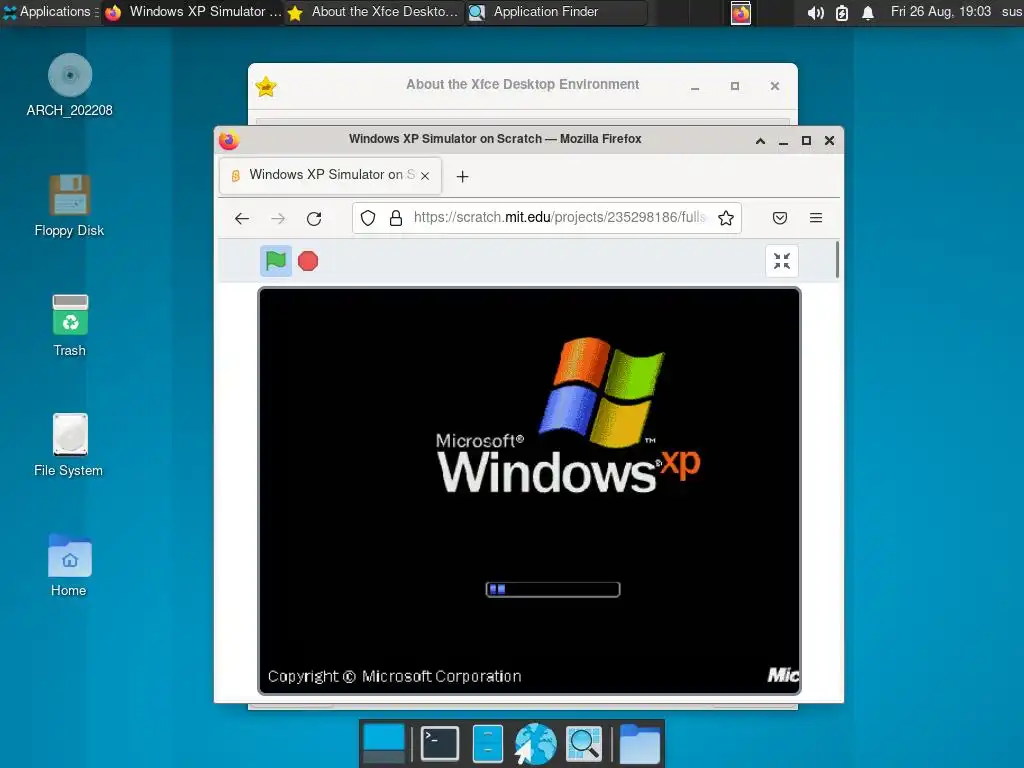Switch to About the Xfce Desktop taskbar button
This screenshot has height=768, width=1024.
point(374,12)
